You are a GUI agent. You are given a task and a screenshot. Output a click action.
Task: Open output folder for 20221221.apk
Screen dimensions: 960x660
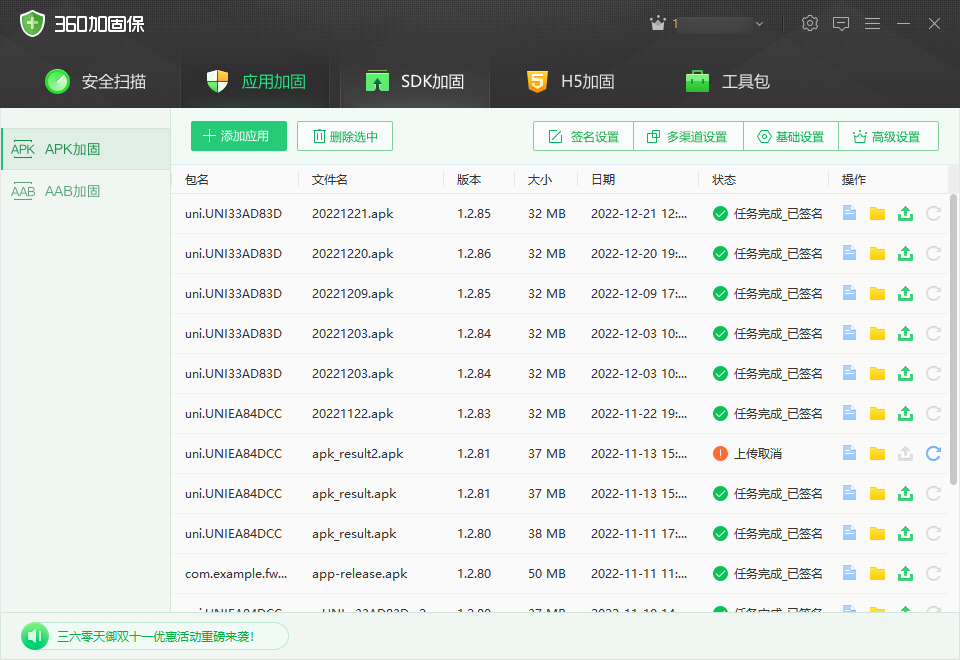(x=877, y=213)
